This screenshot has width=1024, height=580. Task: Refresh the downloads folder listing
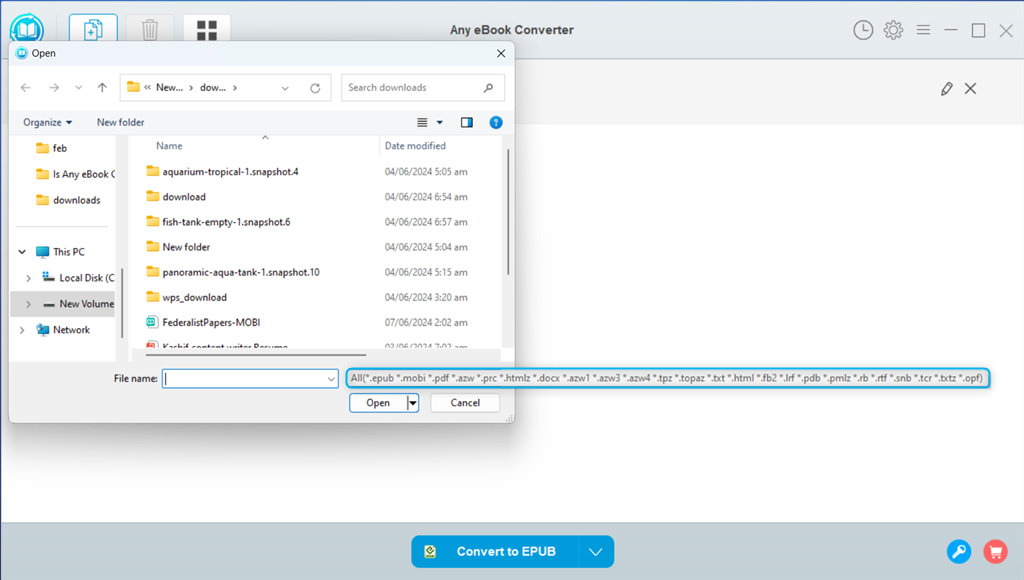[x=315, y=88]
